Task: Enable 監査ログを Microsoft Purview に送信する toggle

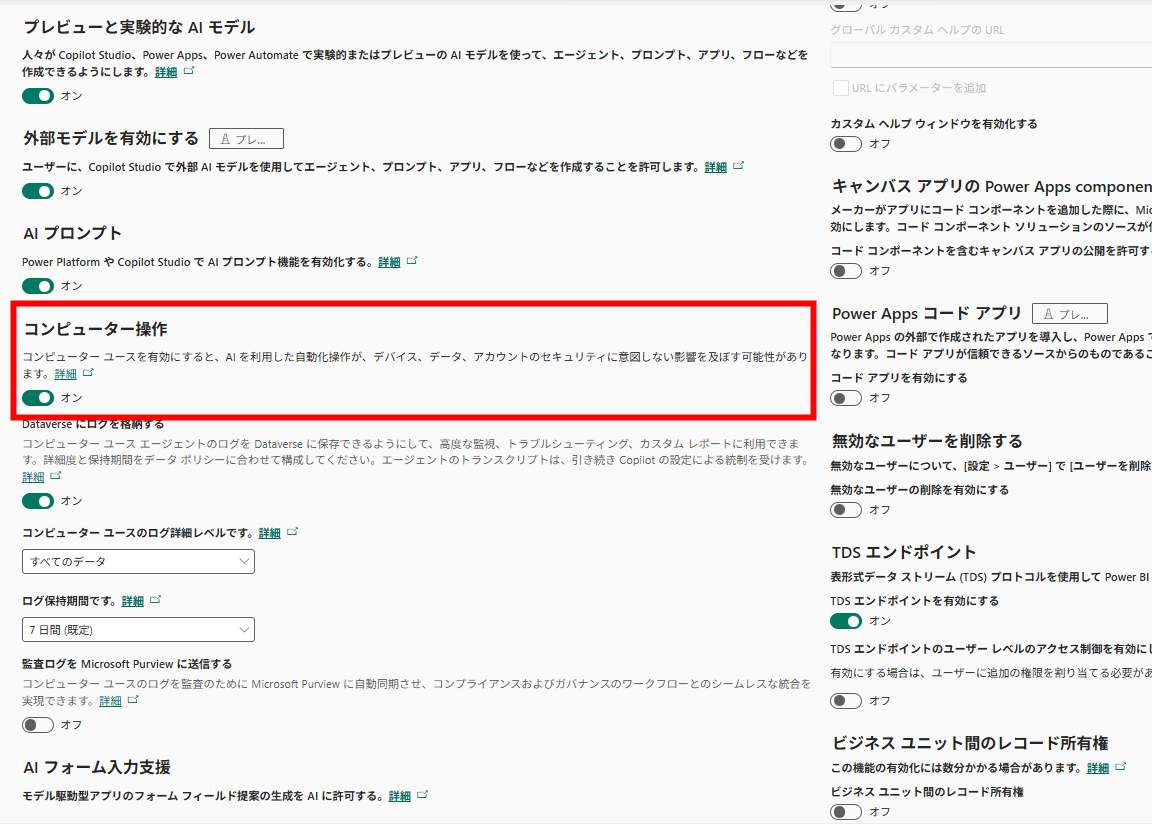Action: [37, 725]
